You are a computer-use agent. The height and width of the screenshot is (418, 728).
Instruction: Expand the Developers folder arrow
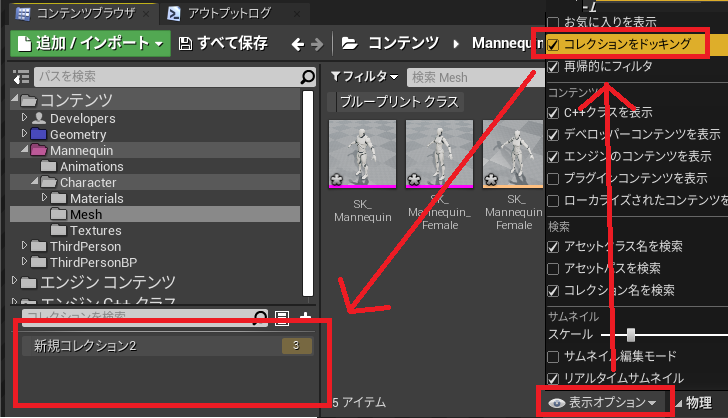pyautogui.click(x=25, y=118)
